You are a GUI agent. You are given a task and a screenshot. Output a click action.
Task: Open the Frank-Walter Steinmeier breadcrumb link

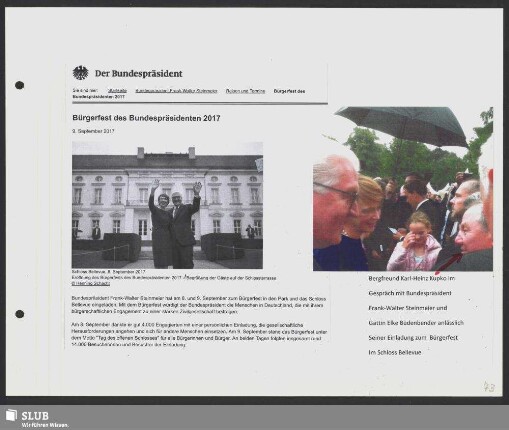point(176,91)
